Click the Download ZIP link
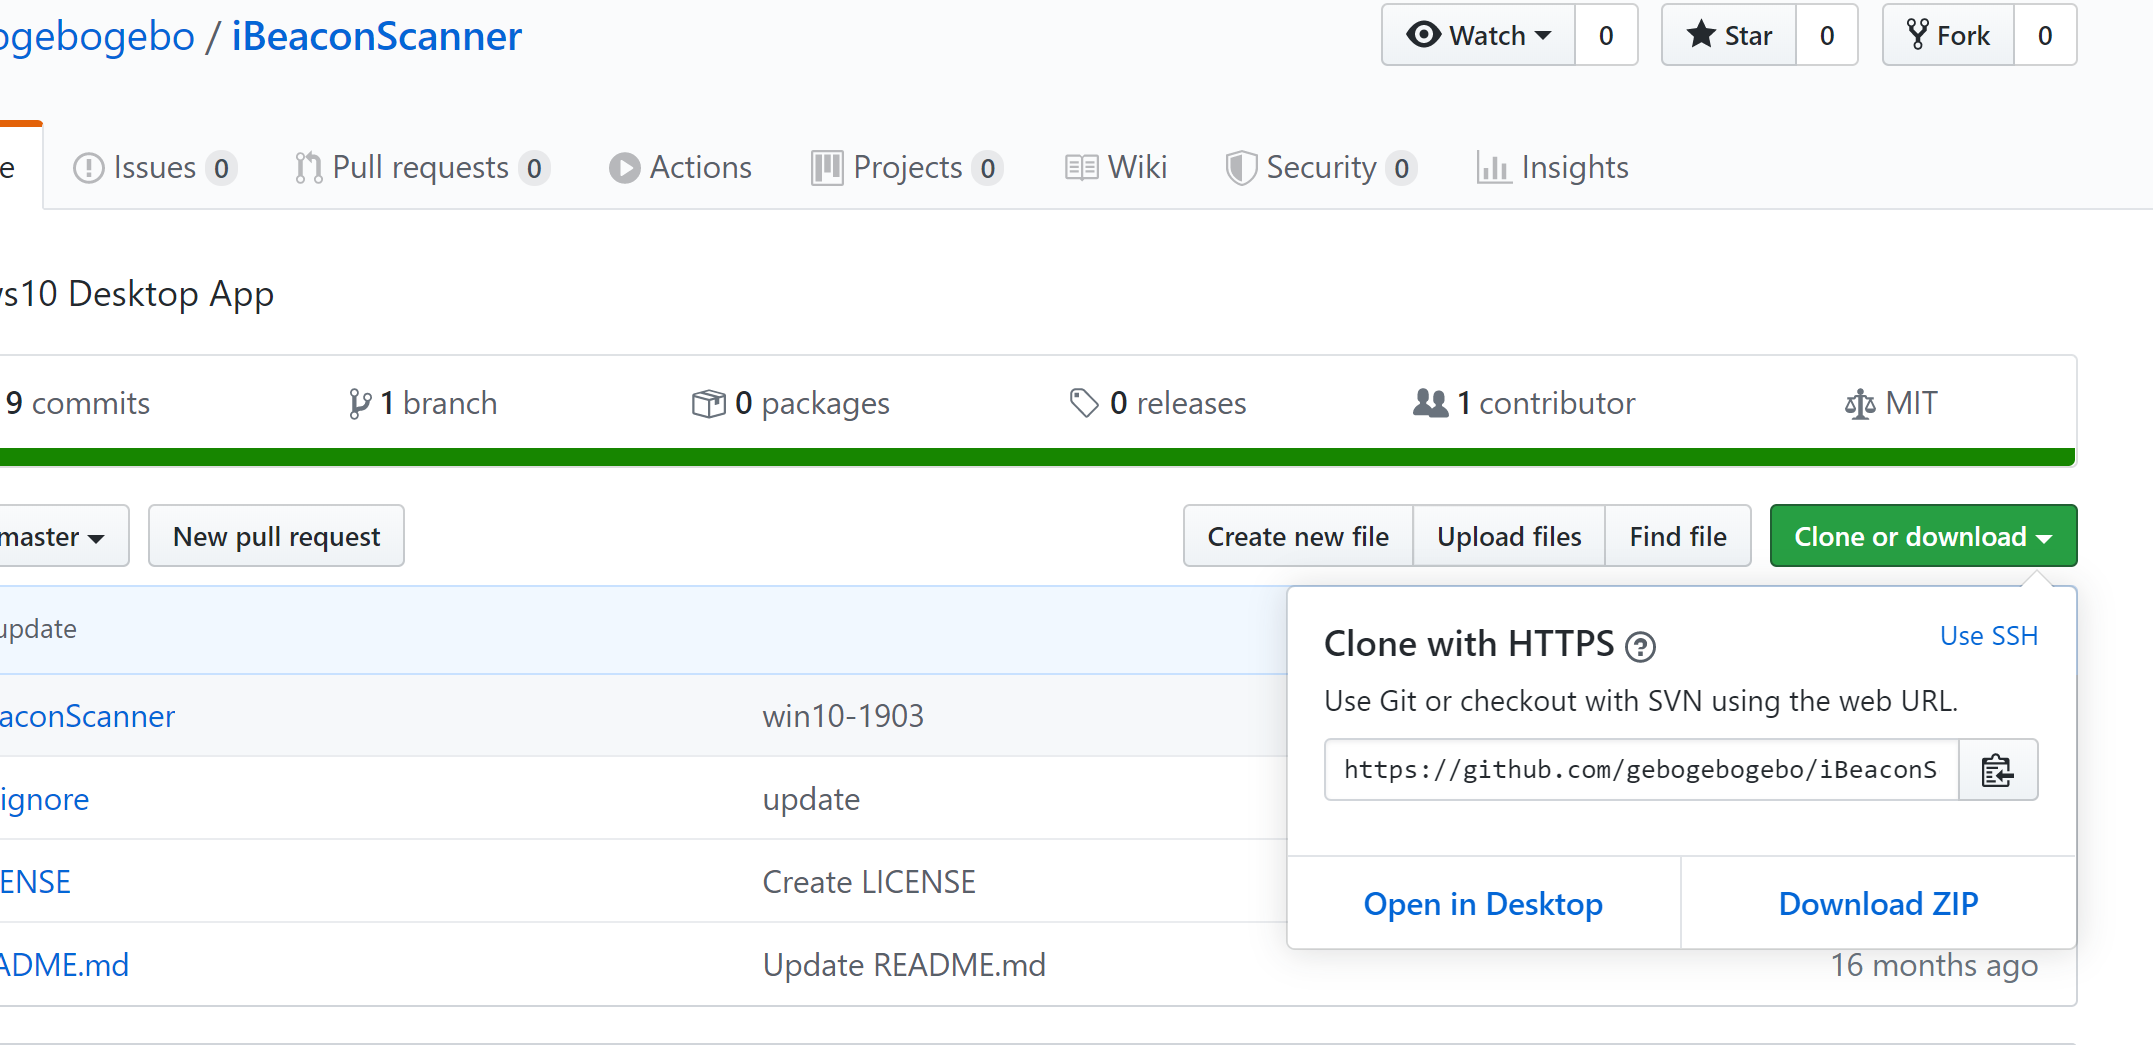 click(x=1878, y=904)
